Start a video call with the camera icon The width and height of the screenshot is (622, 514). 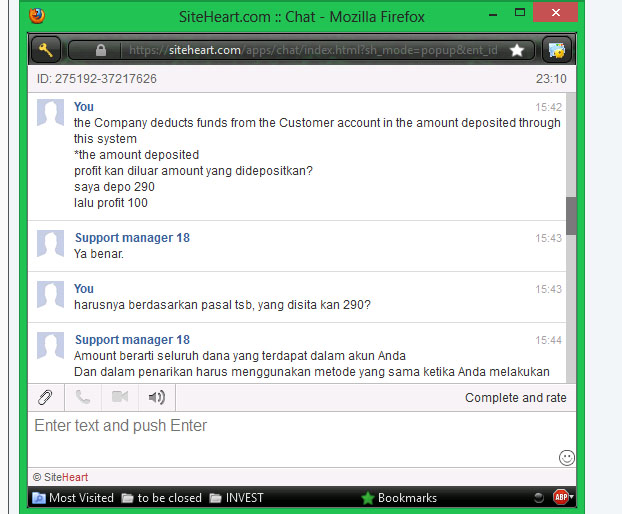(120, 397)
